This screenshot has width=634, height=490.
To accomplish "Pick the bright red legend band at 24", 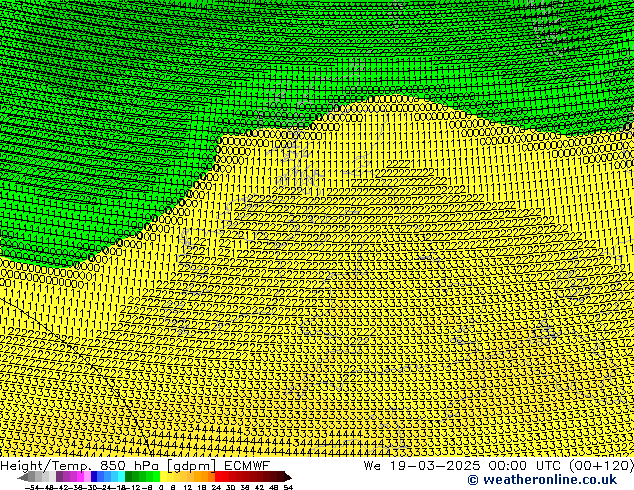I will [x=218, y=477].
